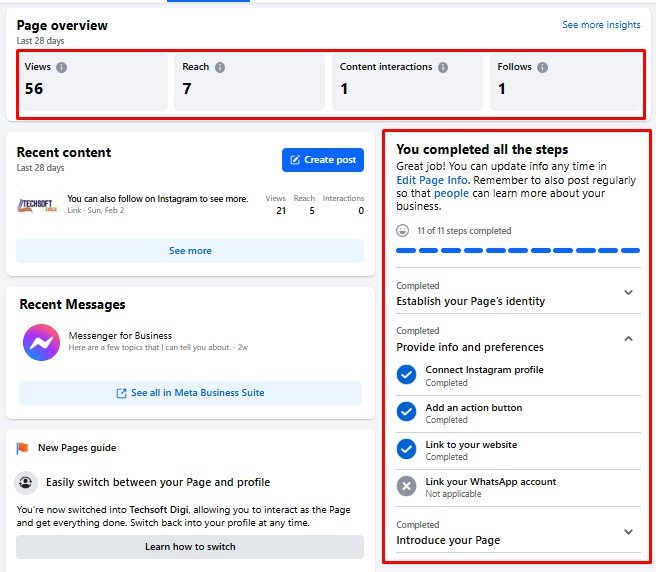Screen dimensions: 656x572
Task: Click the info icon beside Reach
Action: pyautogui.click(x=220, y=68)
